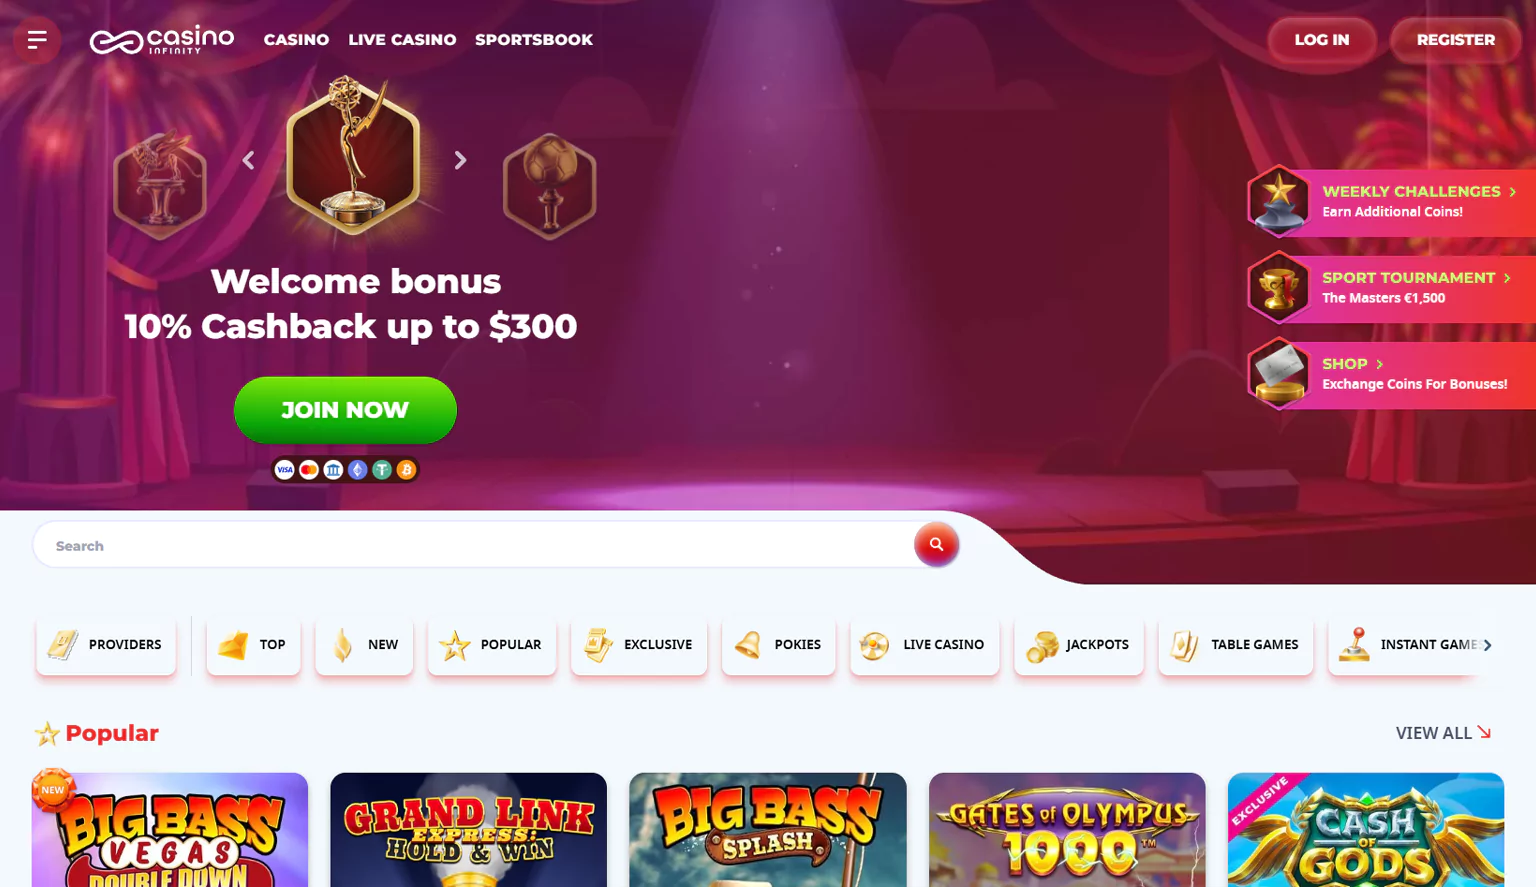Screen dimensions: 1536x887
Task: View all Popular games link
Action: click(x=1444, y=733)
